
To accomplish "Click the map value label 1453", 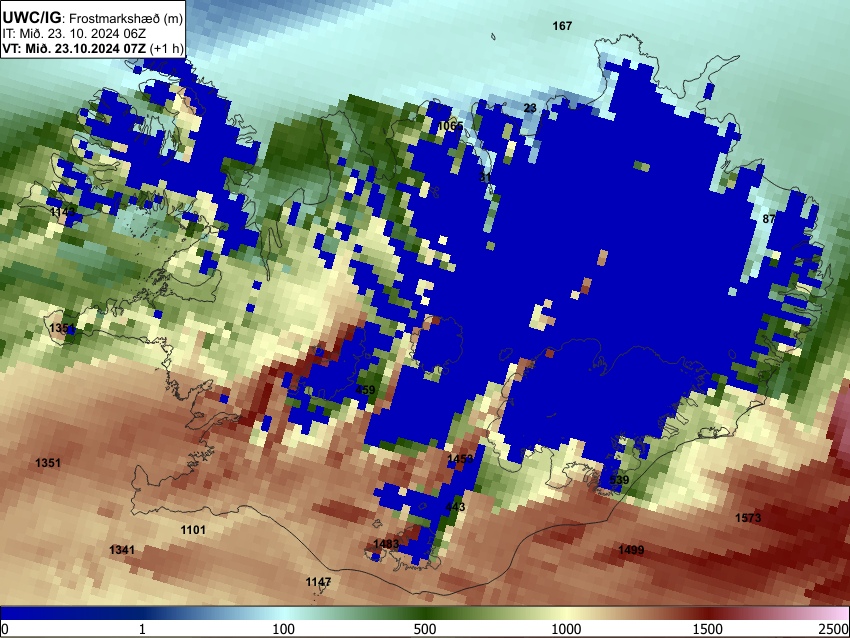I will coord(460,459).
